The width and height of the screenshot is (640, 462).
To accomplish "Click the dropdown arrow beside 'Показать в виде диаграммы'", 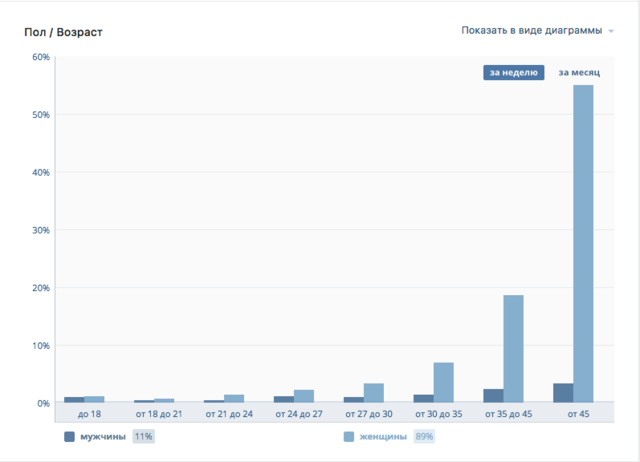I will [610, 32].
